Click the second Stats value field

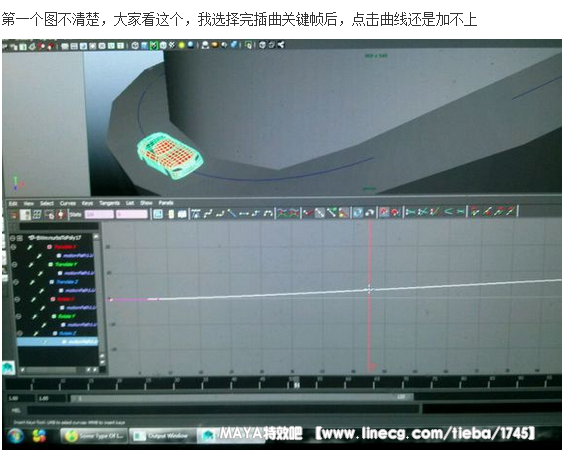tap(131, 214)
